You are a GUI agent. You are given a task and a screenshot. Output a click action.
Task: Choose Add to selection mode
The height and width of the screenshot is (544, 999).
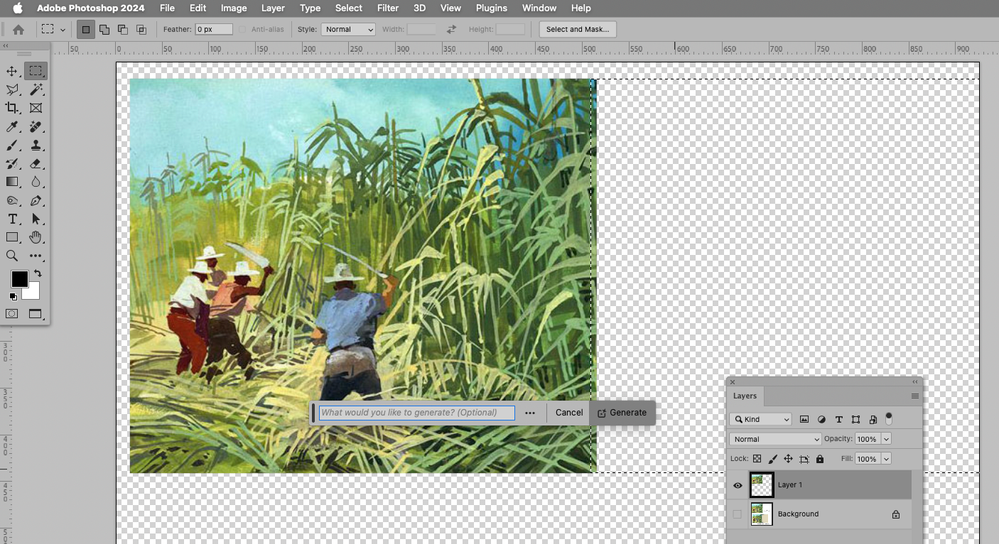(x=104, y=29)
